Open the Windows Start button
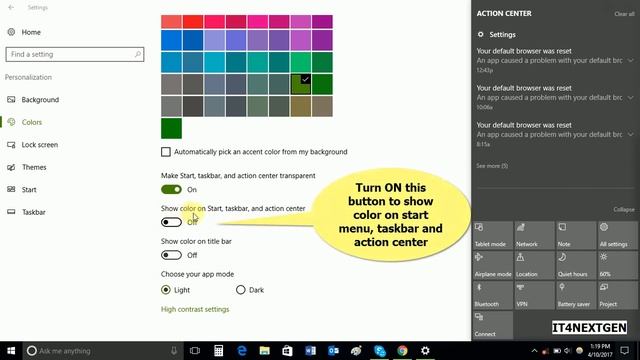This screenshot has height=360, width=640. 11,351
